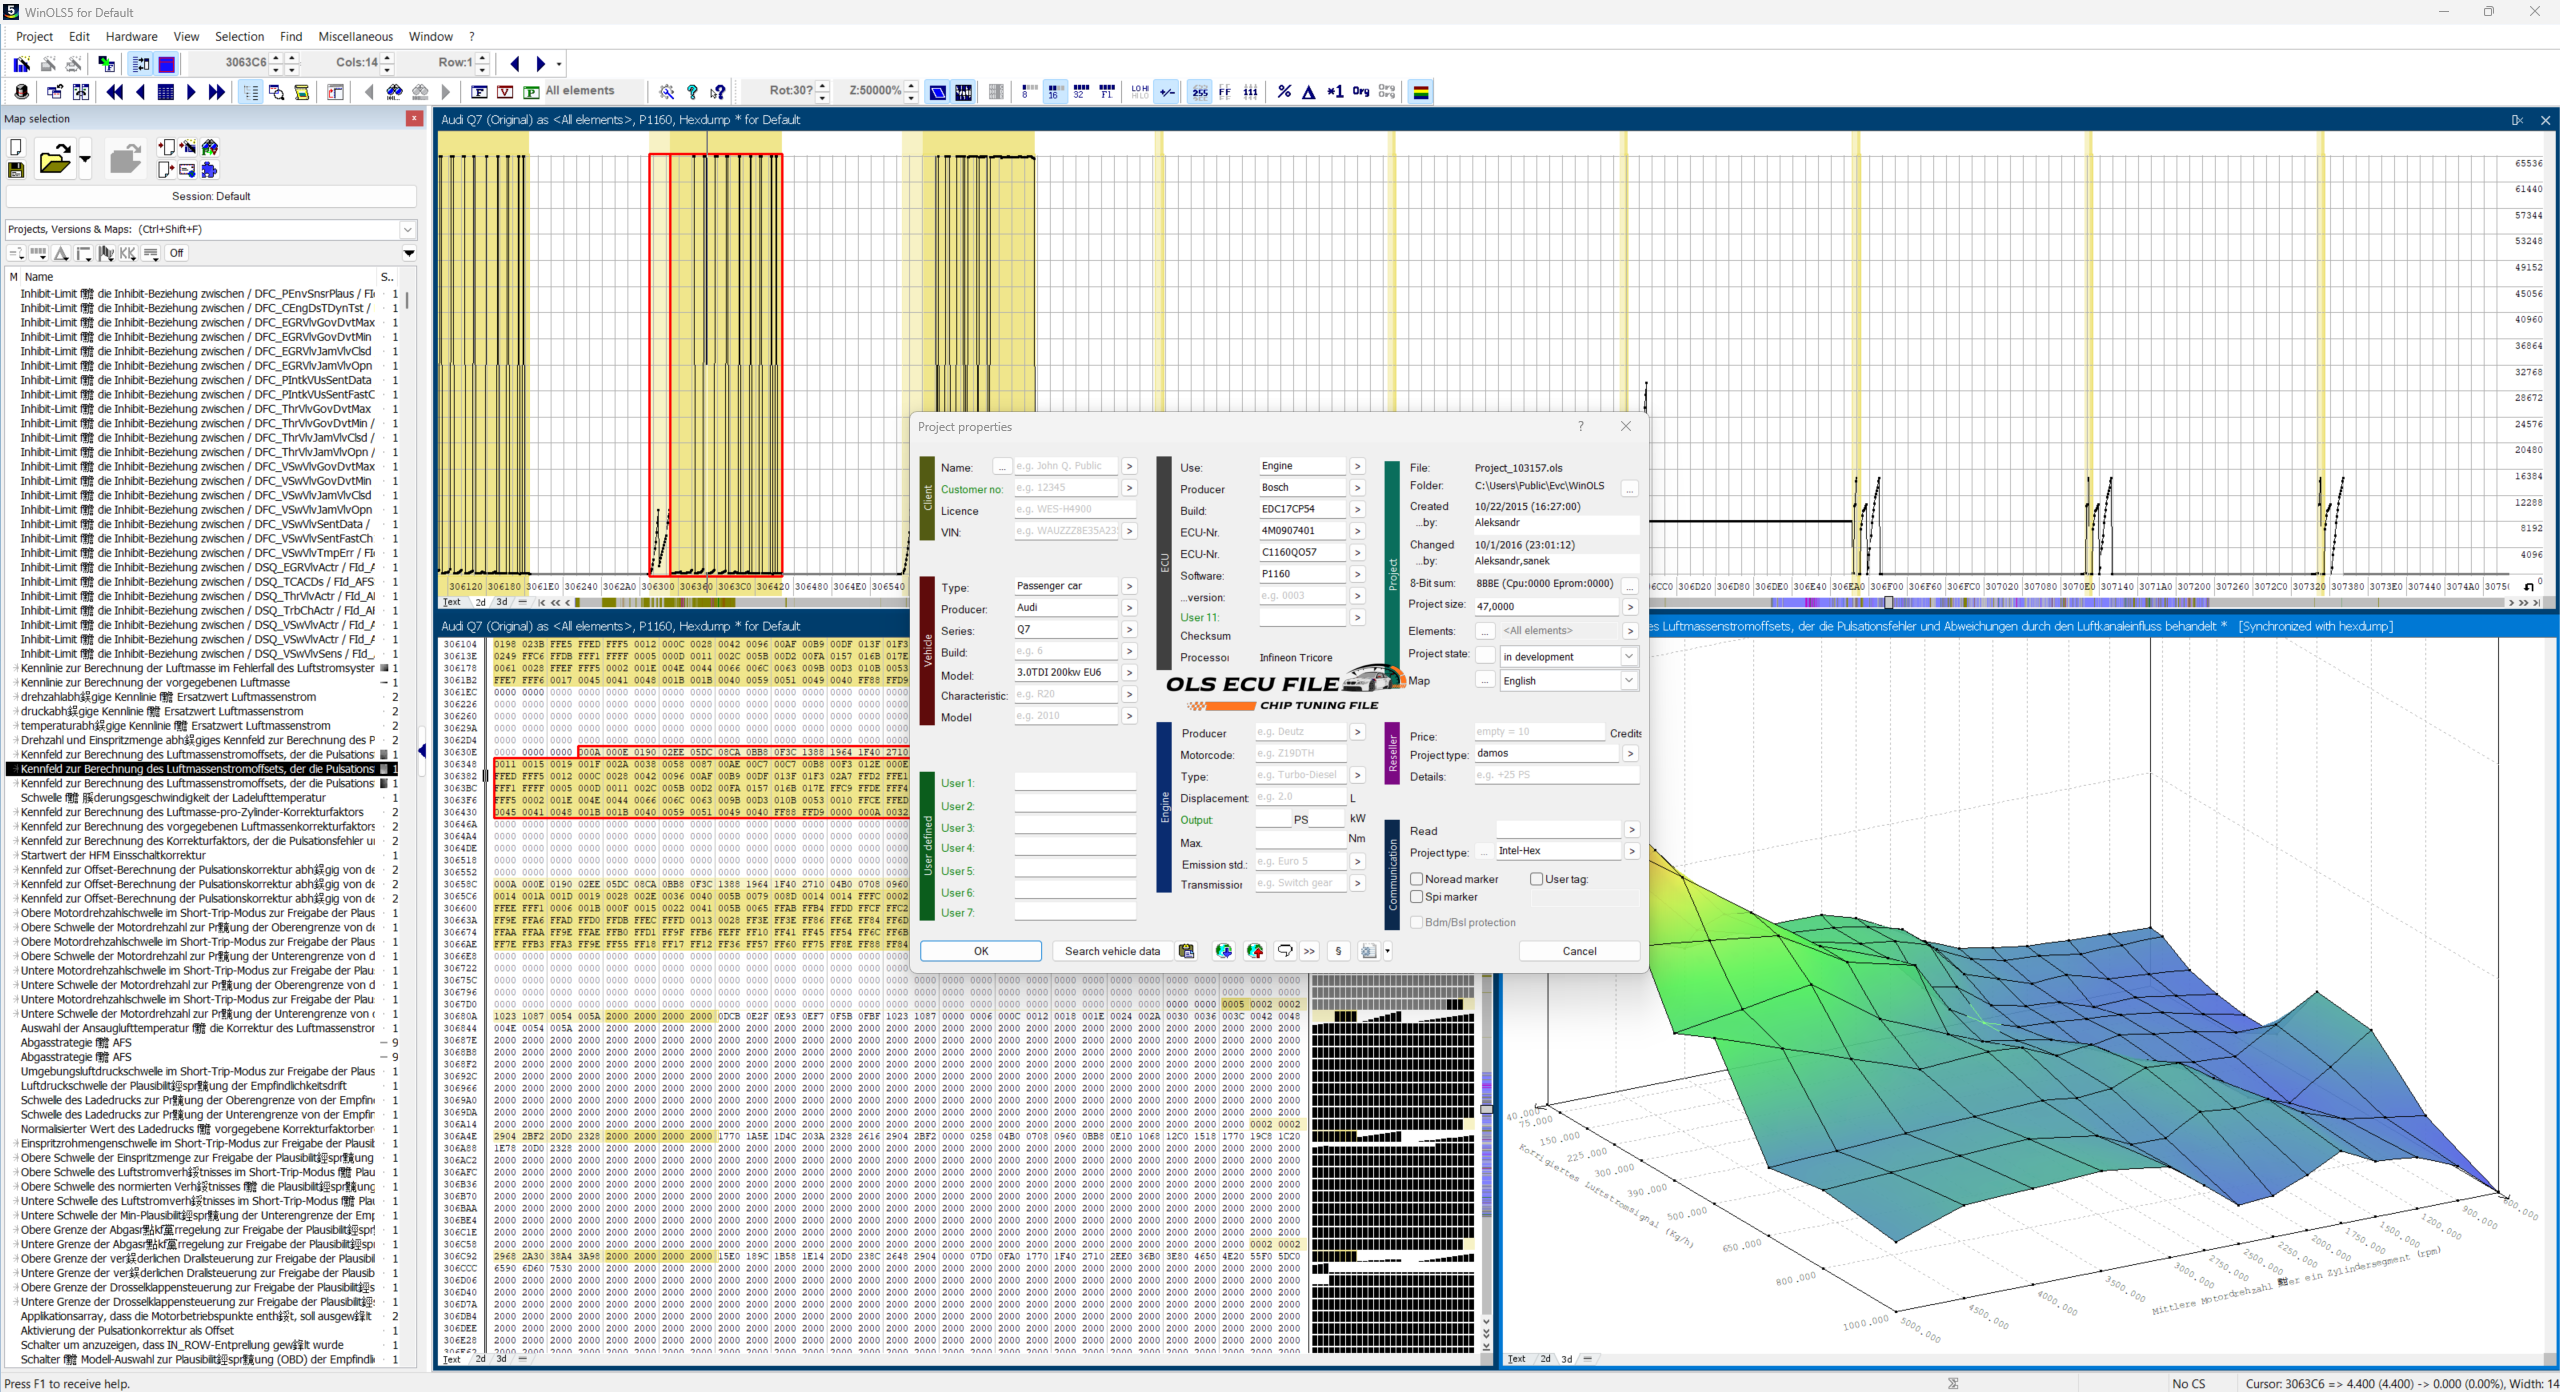The width and height of the screenshot is (2560, 1392).
Task: Toggle the 8-bit display mode
Action: pos(1029,92)
